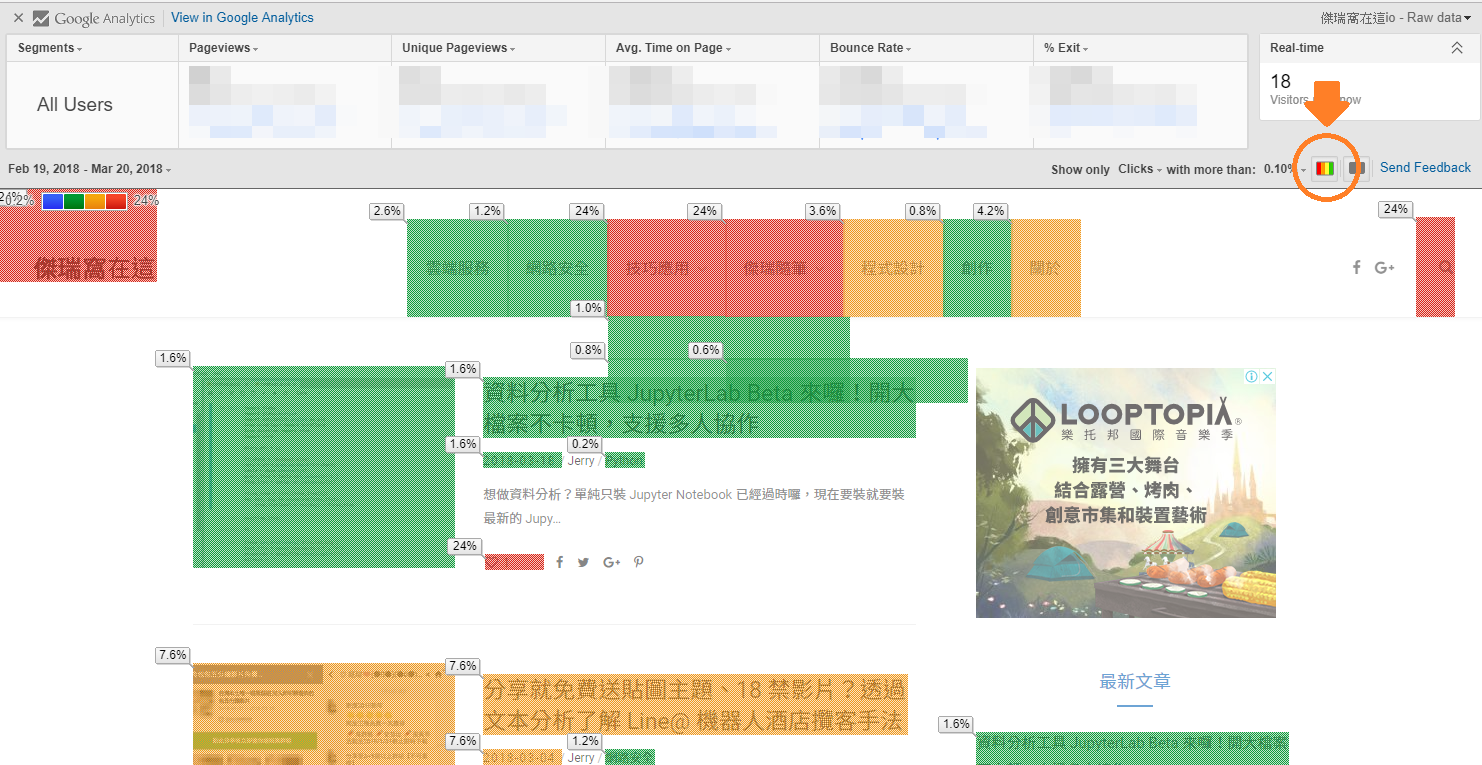Toggle the show colors heatmap icon
1482x765 pixels.
tap(1325, 168)
